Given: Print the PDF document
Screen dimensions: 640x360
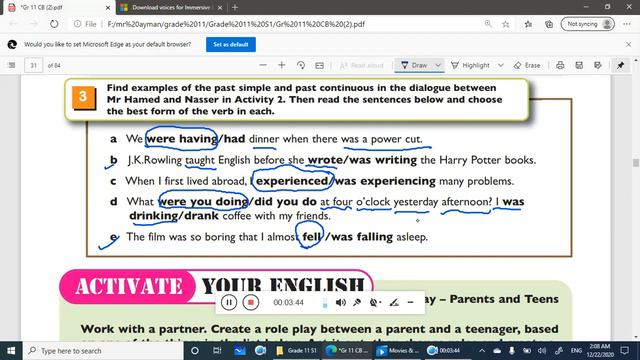Looking at the screenshot, I should click(560, 65).
